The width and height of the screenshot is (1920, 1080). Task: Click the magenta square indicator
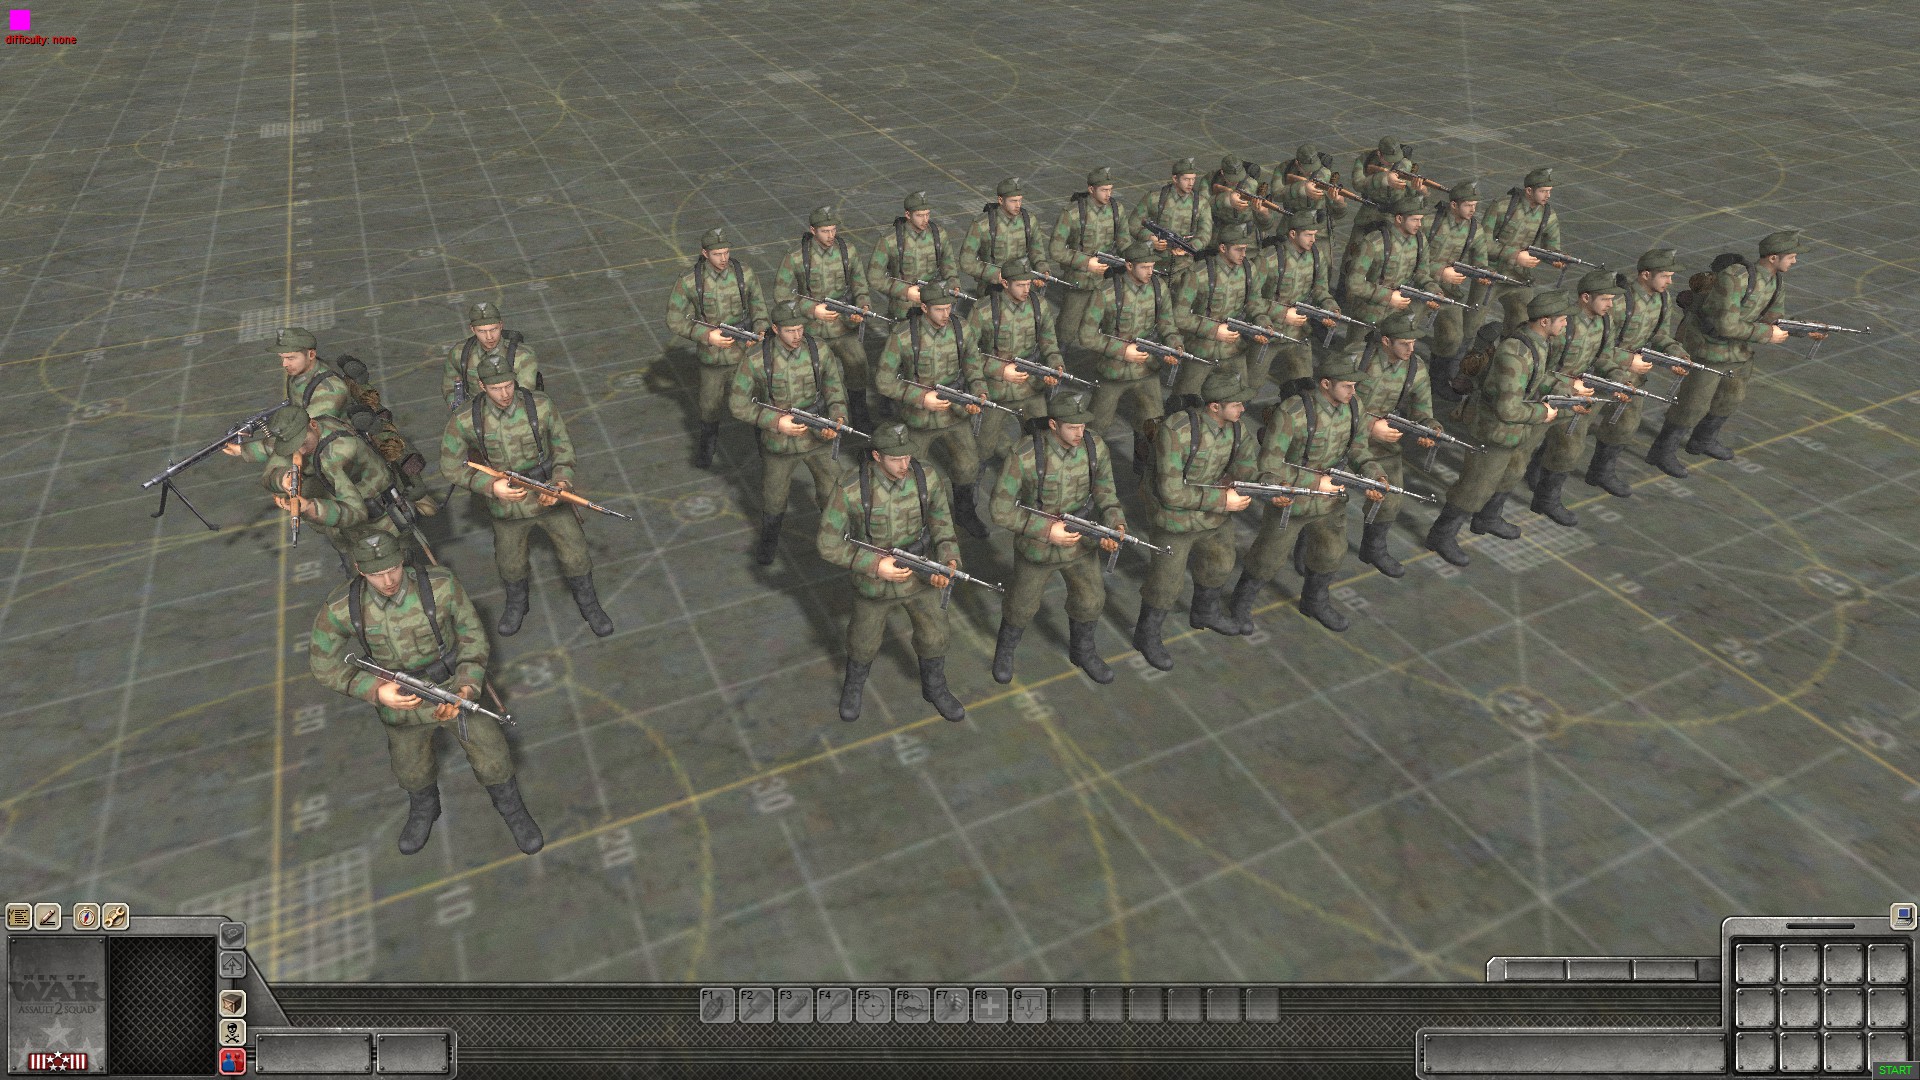click(x=20, y=19)
